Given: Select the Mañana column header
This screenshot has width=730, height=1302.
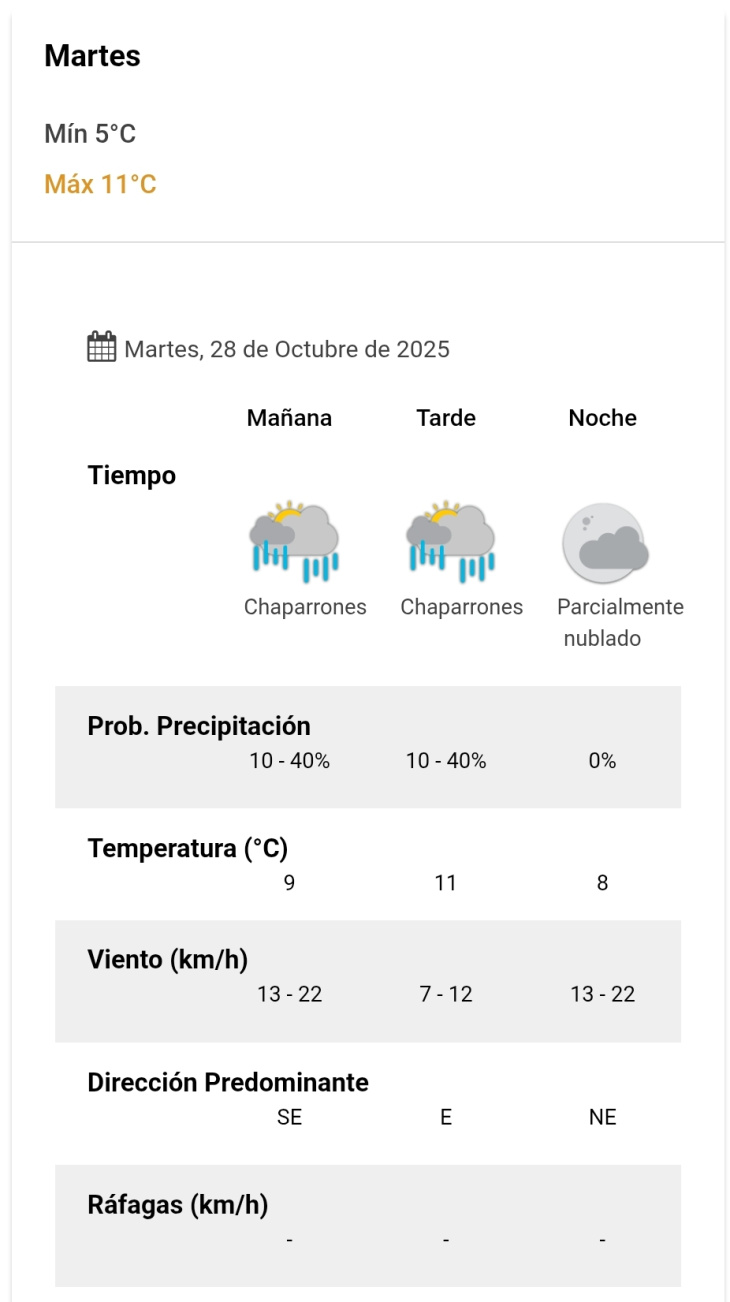Looking at the screenshot, I should pos(289,418).
